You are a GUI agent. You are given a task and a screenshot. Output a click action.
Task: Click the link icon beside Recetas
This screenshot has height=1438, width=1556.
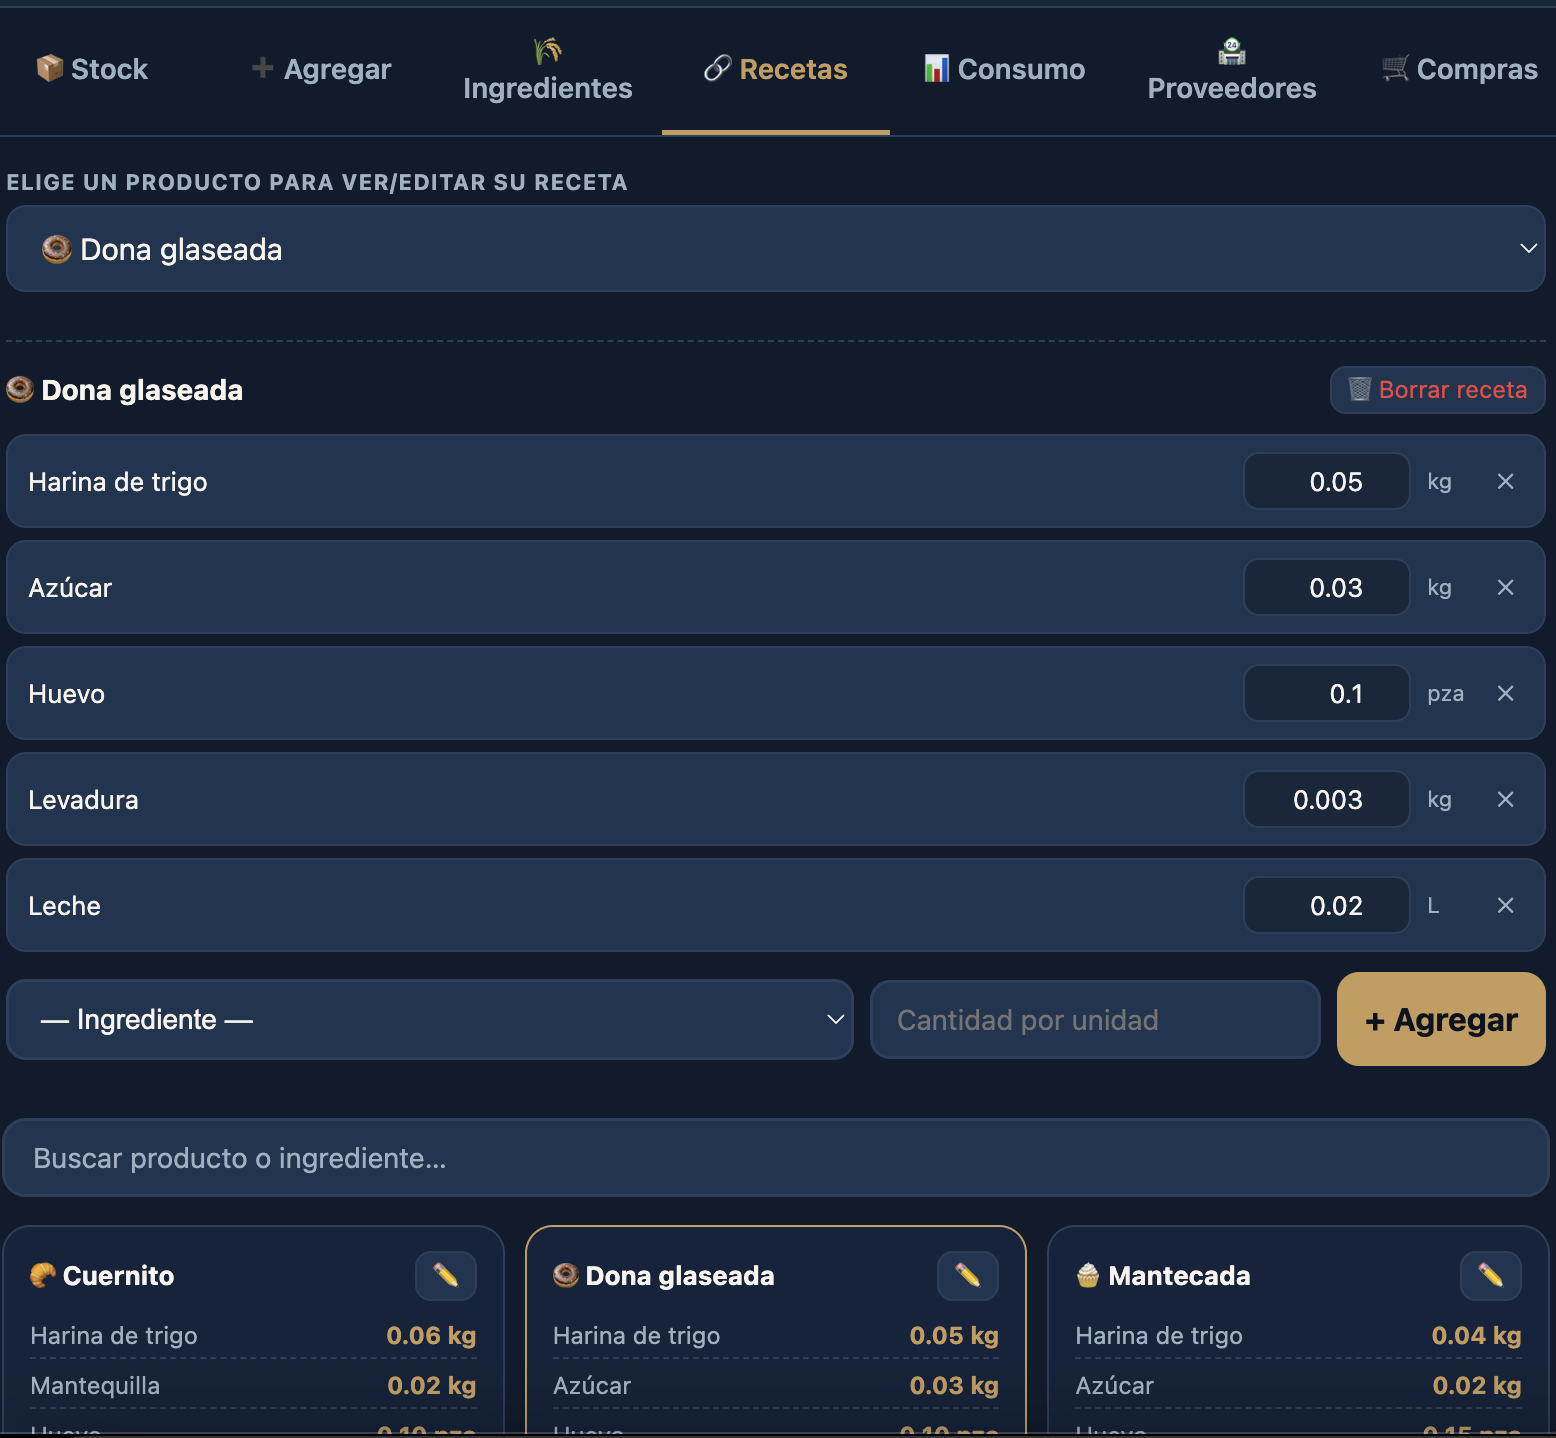(x=718, y=68)
